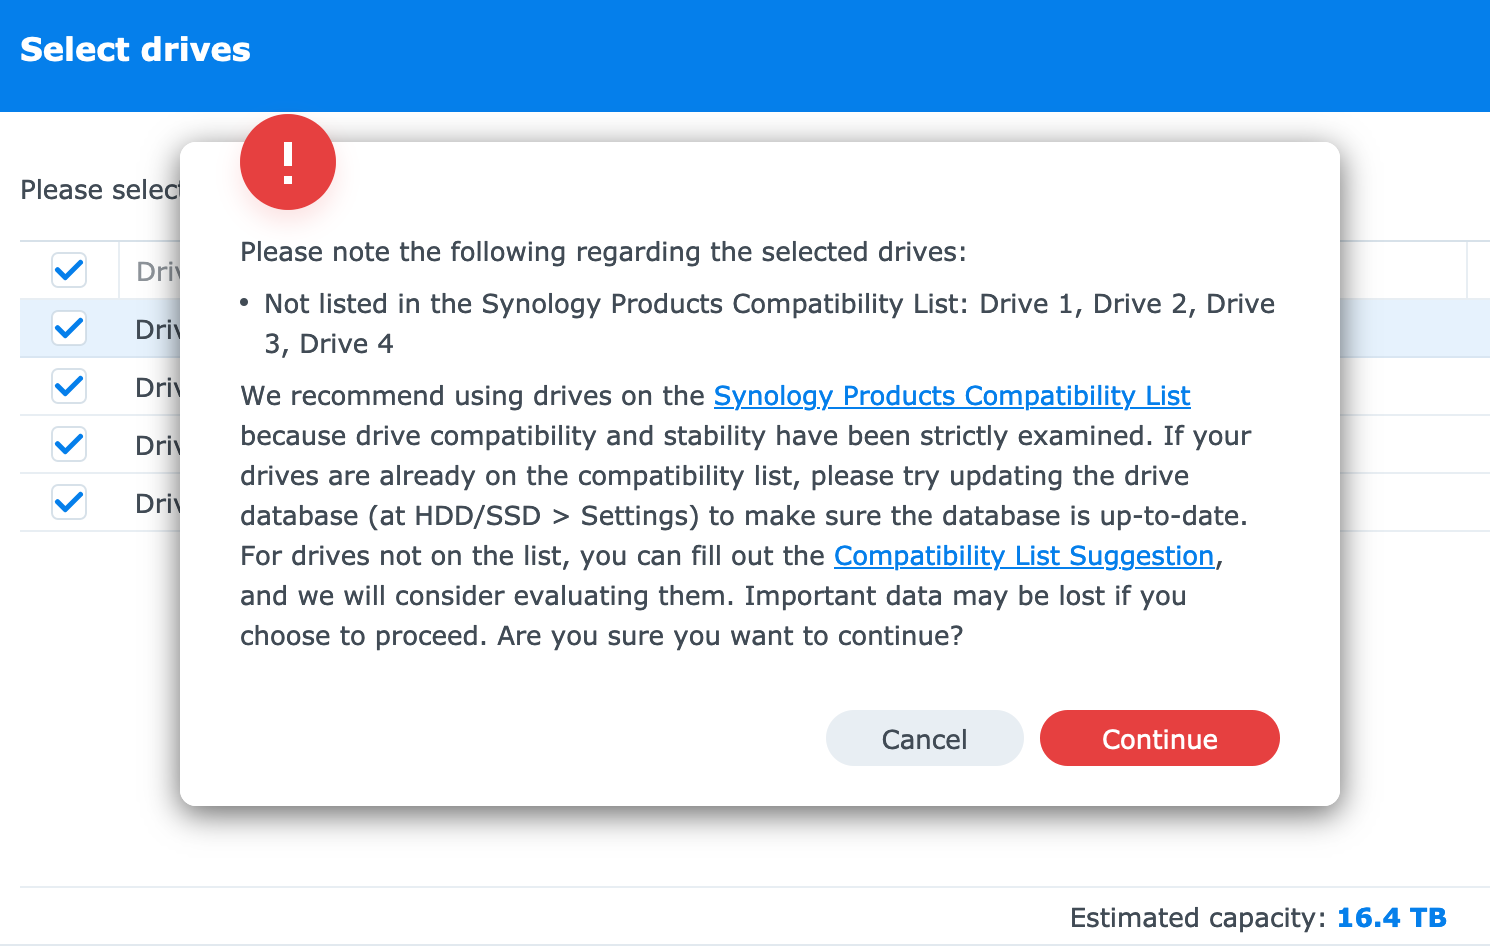The width and height of the screenshot is (1490, 946).
Task: Select the third drive row label
Action: pyautogui.click(x=158, y=445)
